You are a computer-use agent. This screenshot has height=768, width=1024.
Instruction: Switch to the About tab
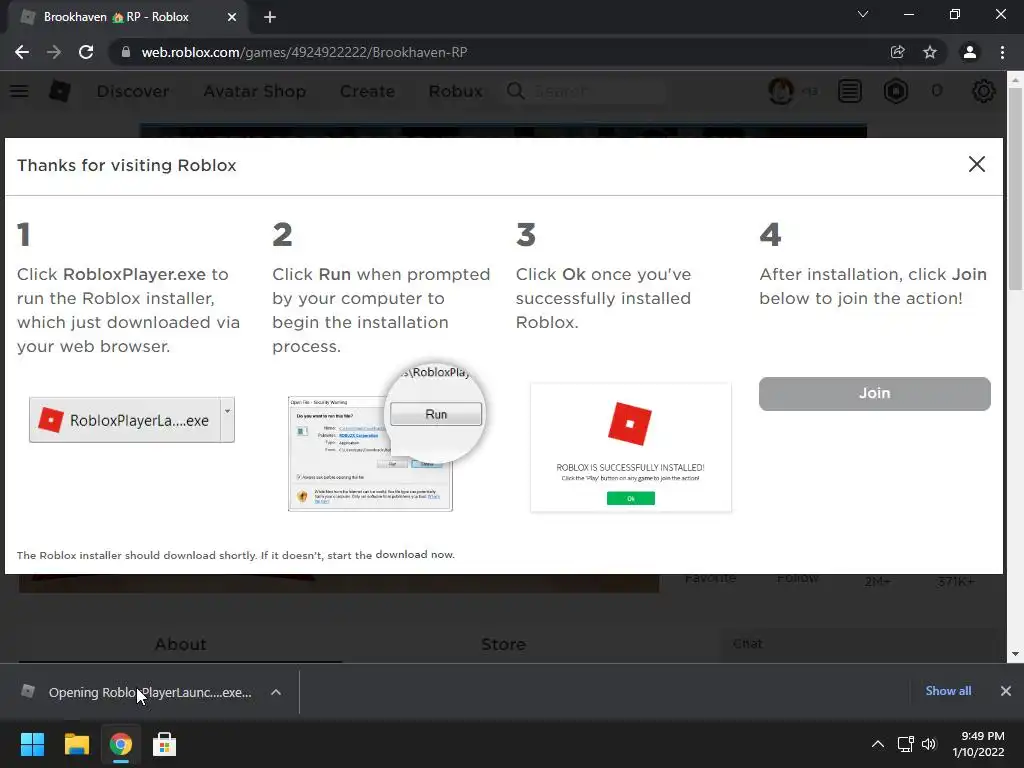(180, 644)
